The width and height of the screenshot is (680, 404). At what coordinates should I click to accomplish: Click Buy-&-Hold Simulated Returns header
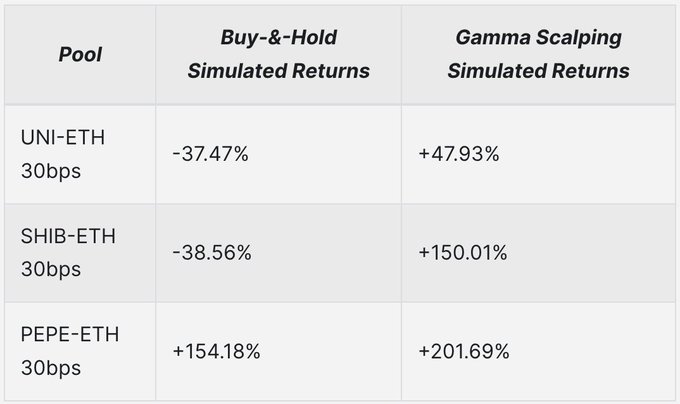(x=278, y=56)
